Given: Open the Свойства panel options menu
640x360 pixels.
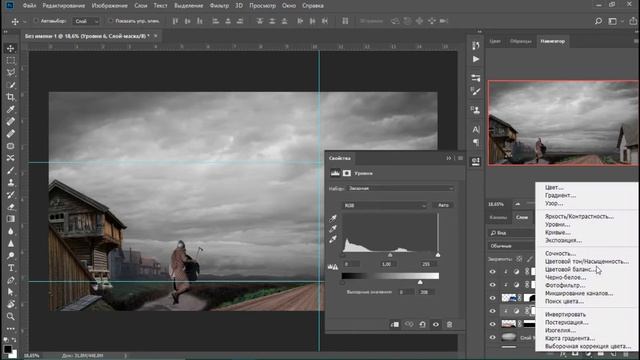Looking at the screenshot, I should pyautogui.click(x=460, y=158).
